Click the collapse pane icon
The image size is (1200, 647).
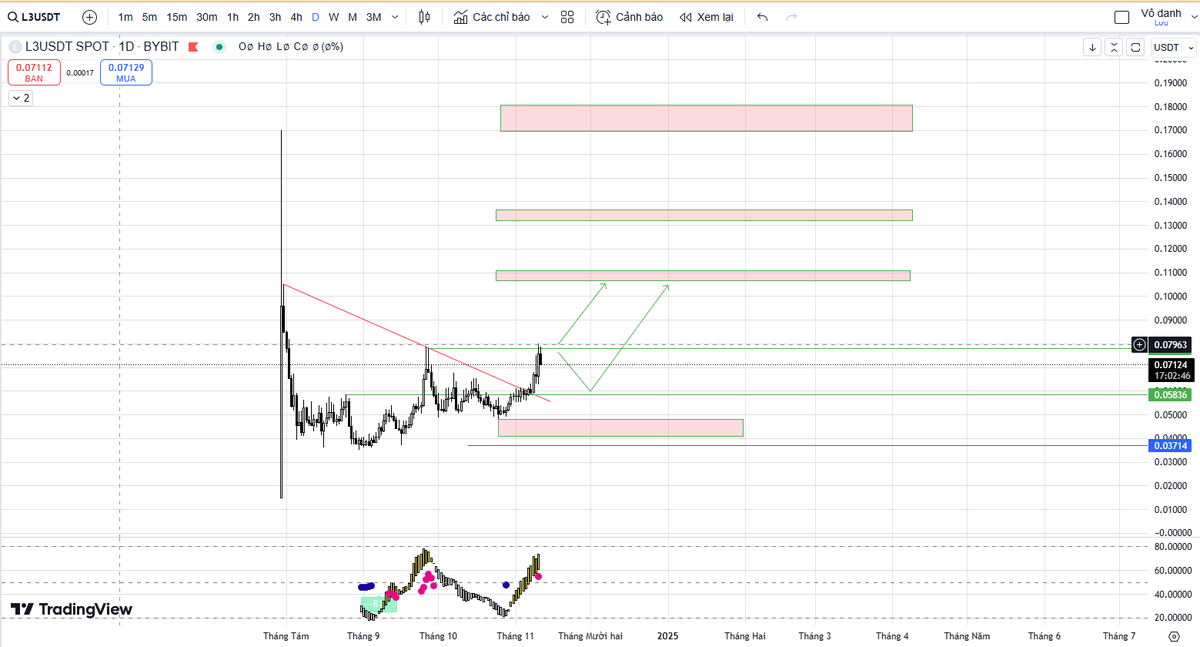1114,47
